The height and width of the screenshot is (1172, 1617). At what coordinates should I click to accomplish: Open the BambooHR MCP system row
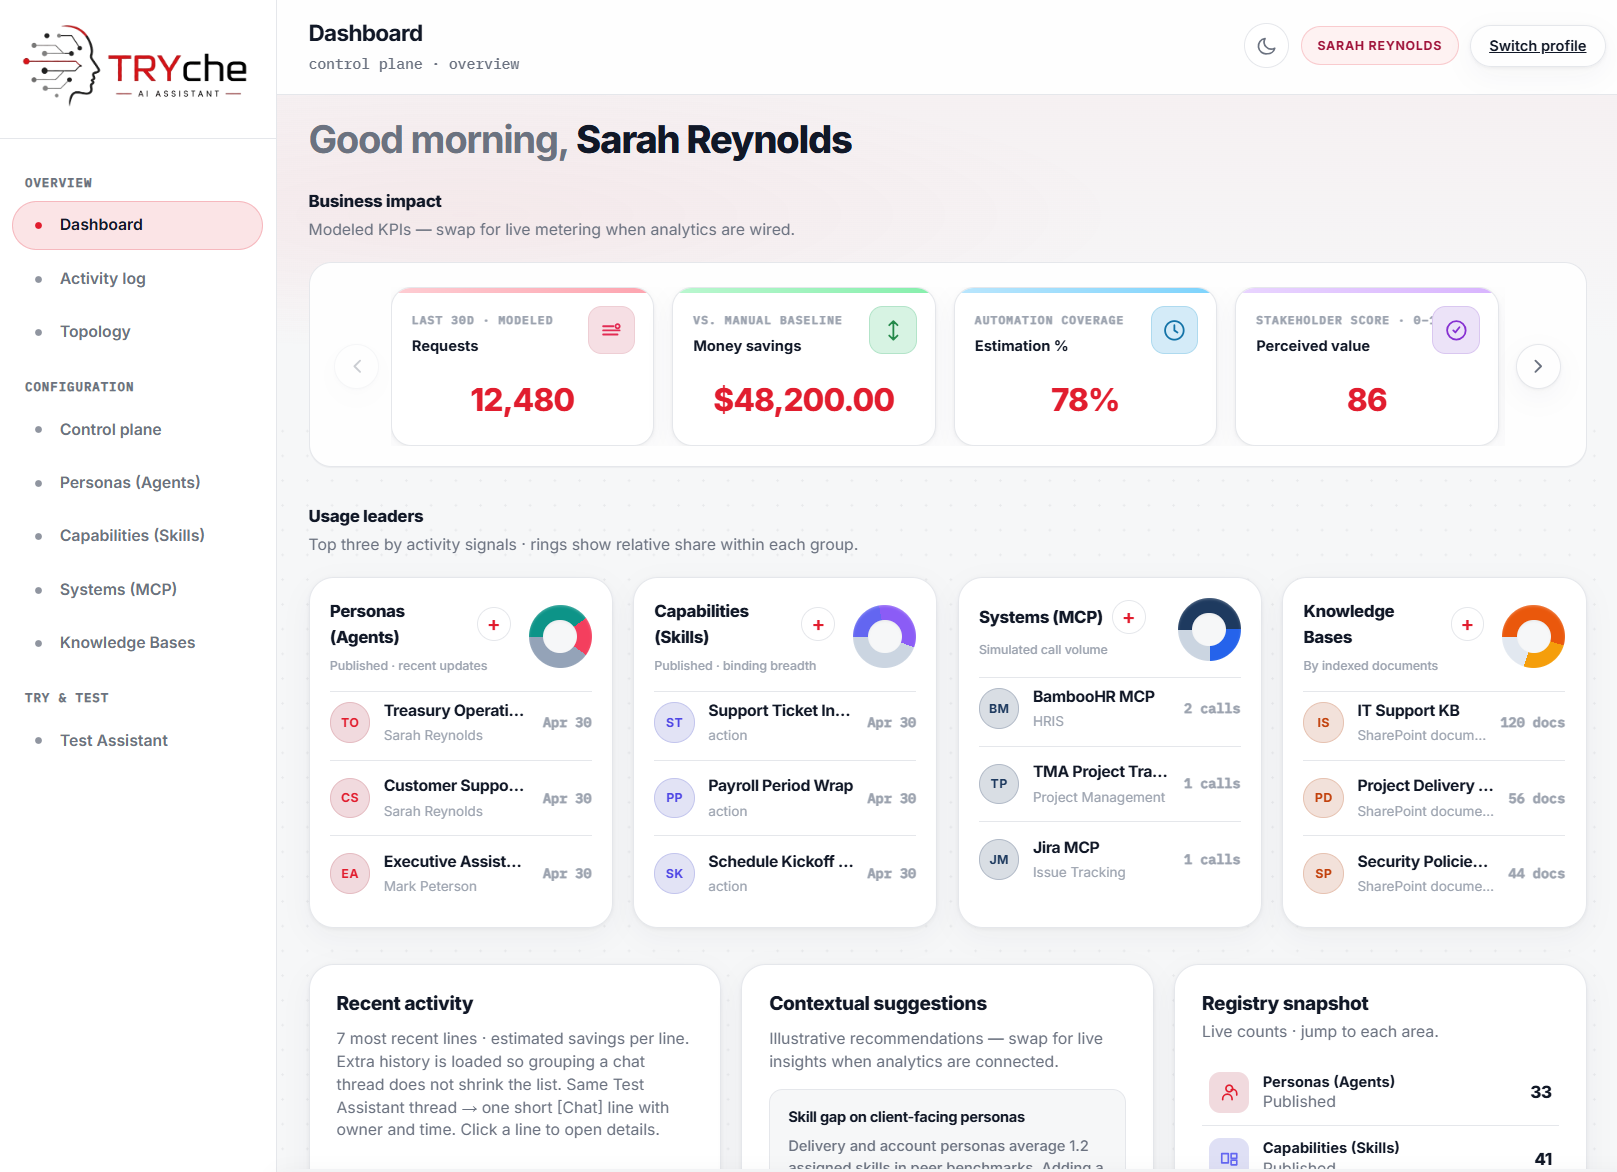point(1110,709)
